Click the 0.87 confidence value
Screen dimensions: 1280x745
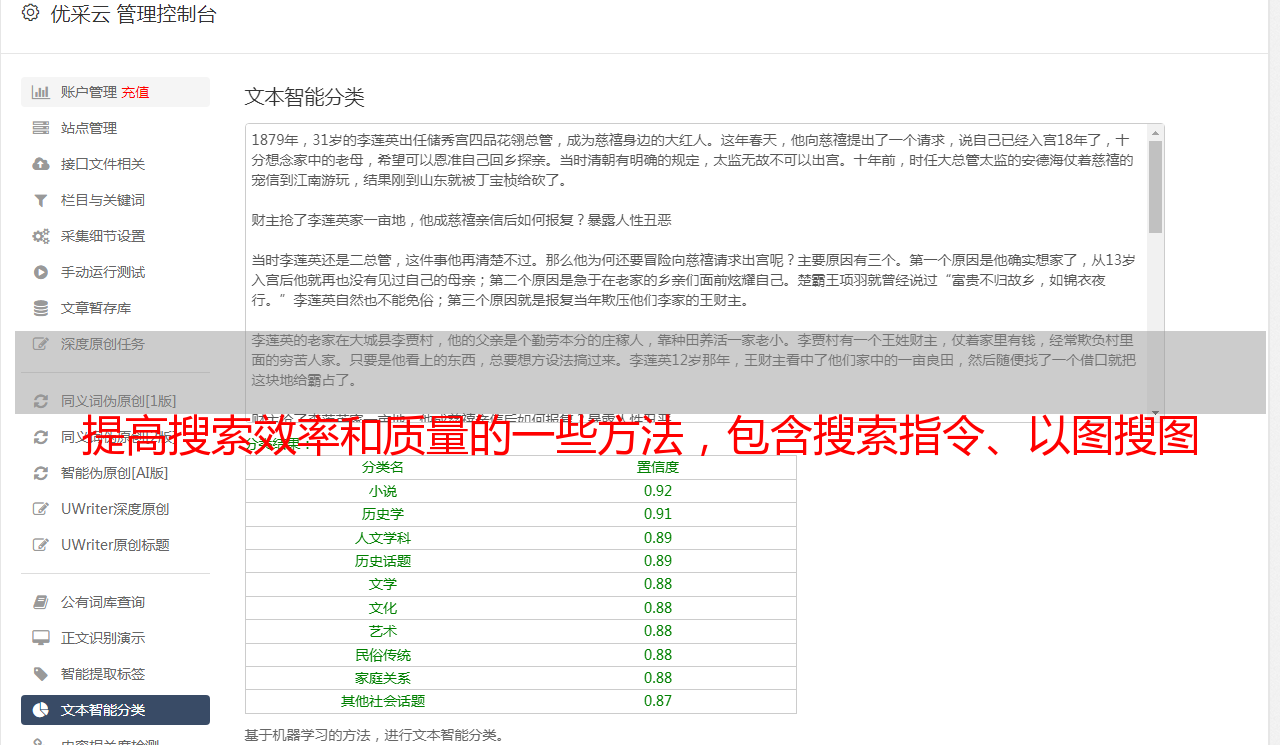[x=658, y=701]
